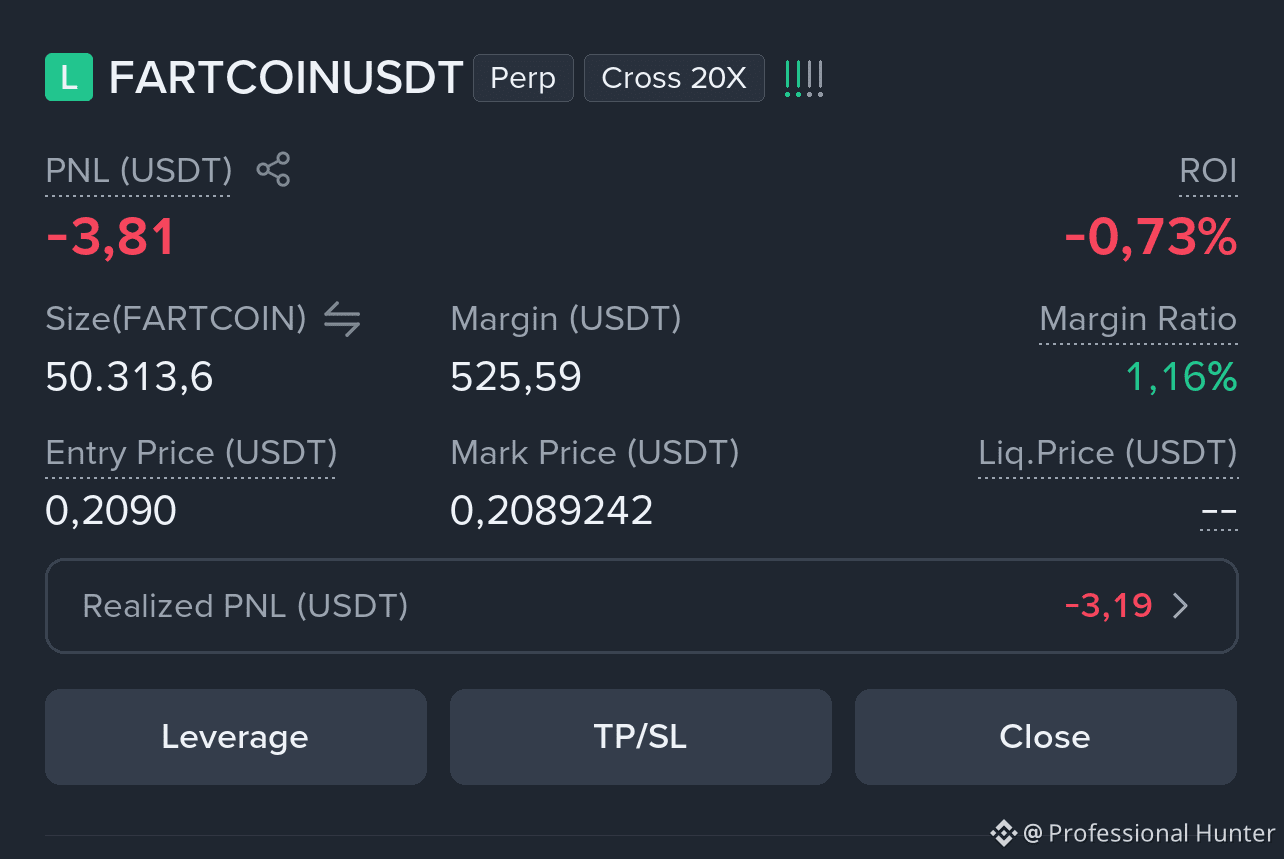Click the Entry Price (USDT) label
Image resolution: width=1284 pixels, height=859 pixels.
click(191, 453)
